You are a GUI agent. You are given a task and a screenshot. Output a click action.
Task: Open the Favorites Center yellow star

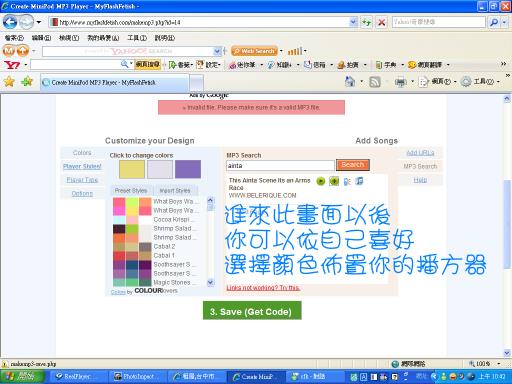tap(9, 81)
